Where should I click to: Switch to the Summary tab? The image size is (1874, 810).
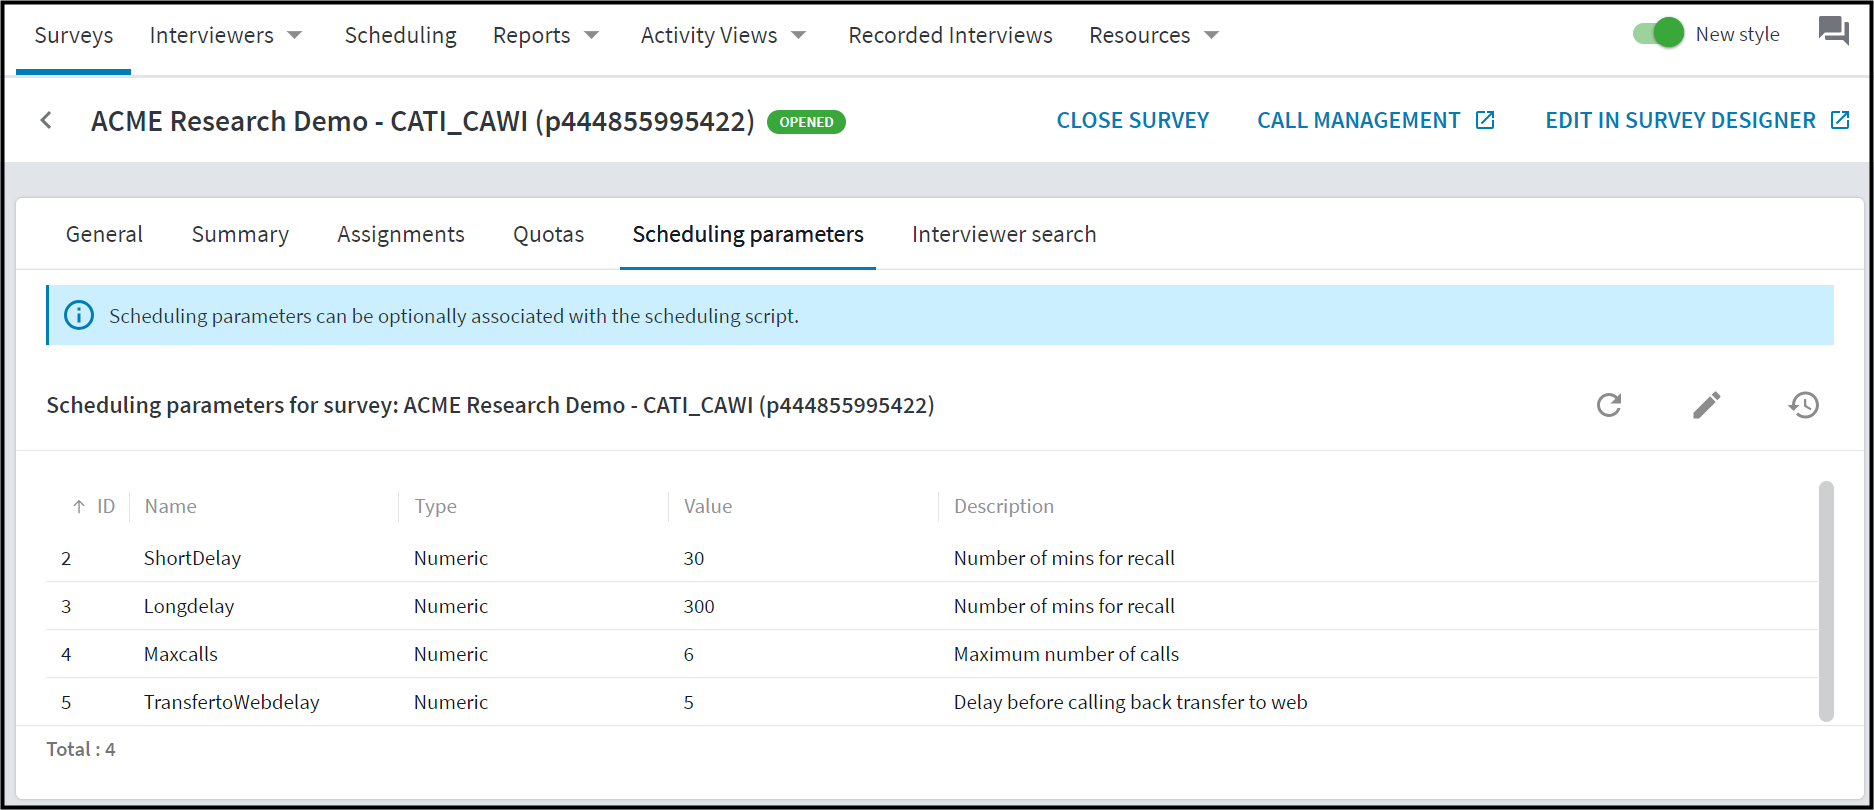240,234
